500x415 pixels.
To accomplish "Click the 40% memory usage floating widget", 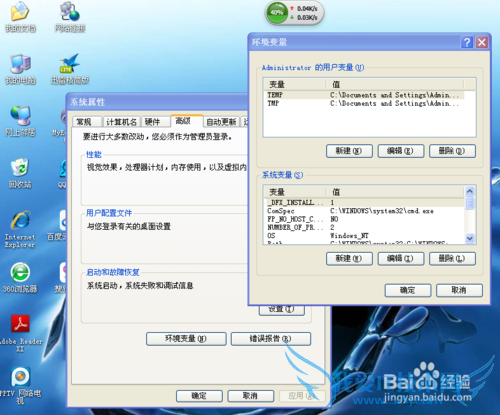I will (294, 13).
